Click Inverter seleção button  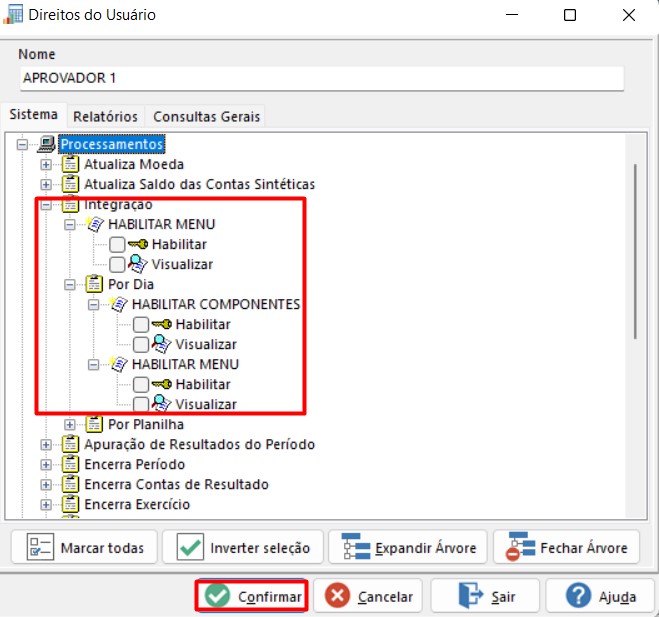coord(243,547)
